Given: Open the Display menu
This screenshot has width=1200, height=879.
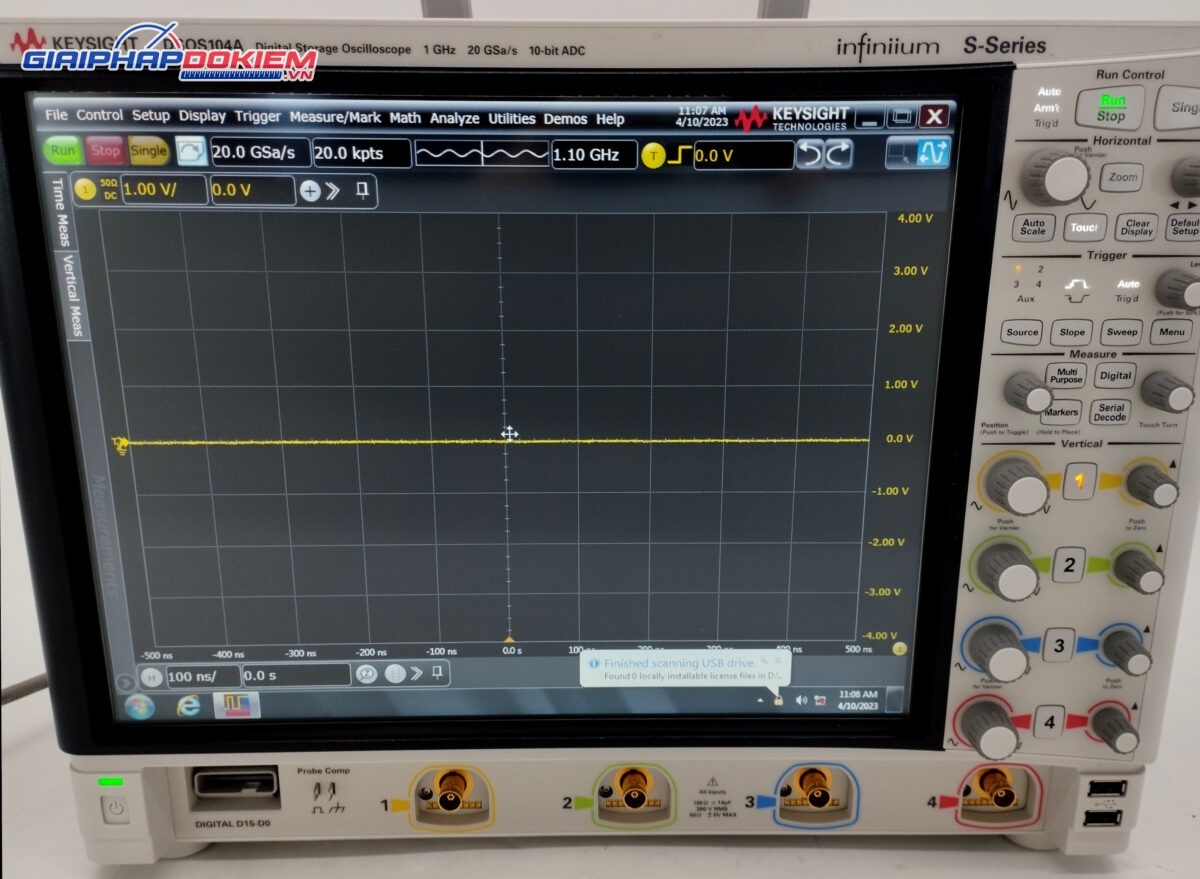Looking at the screenshot, I should (202, 116).
